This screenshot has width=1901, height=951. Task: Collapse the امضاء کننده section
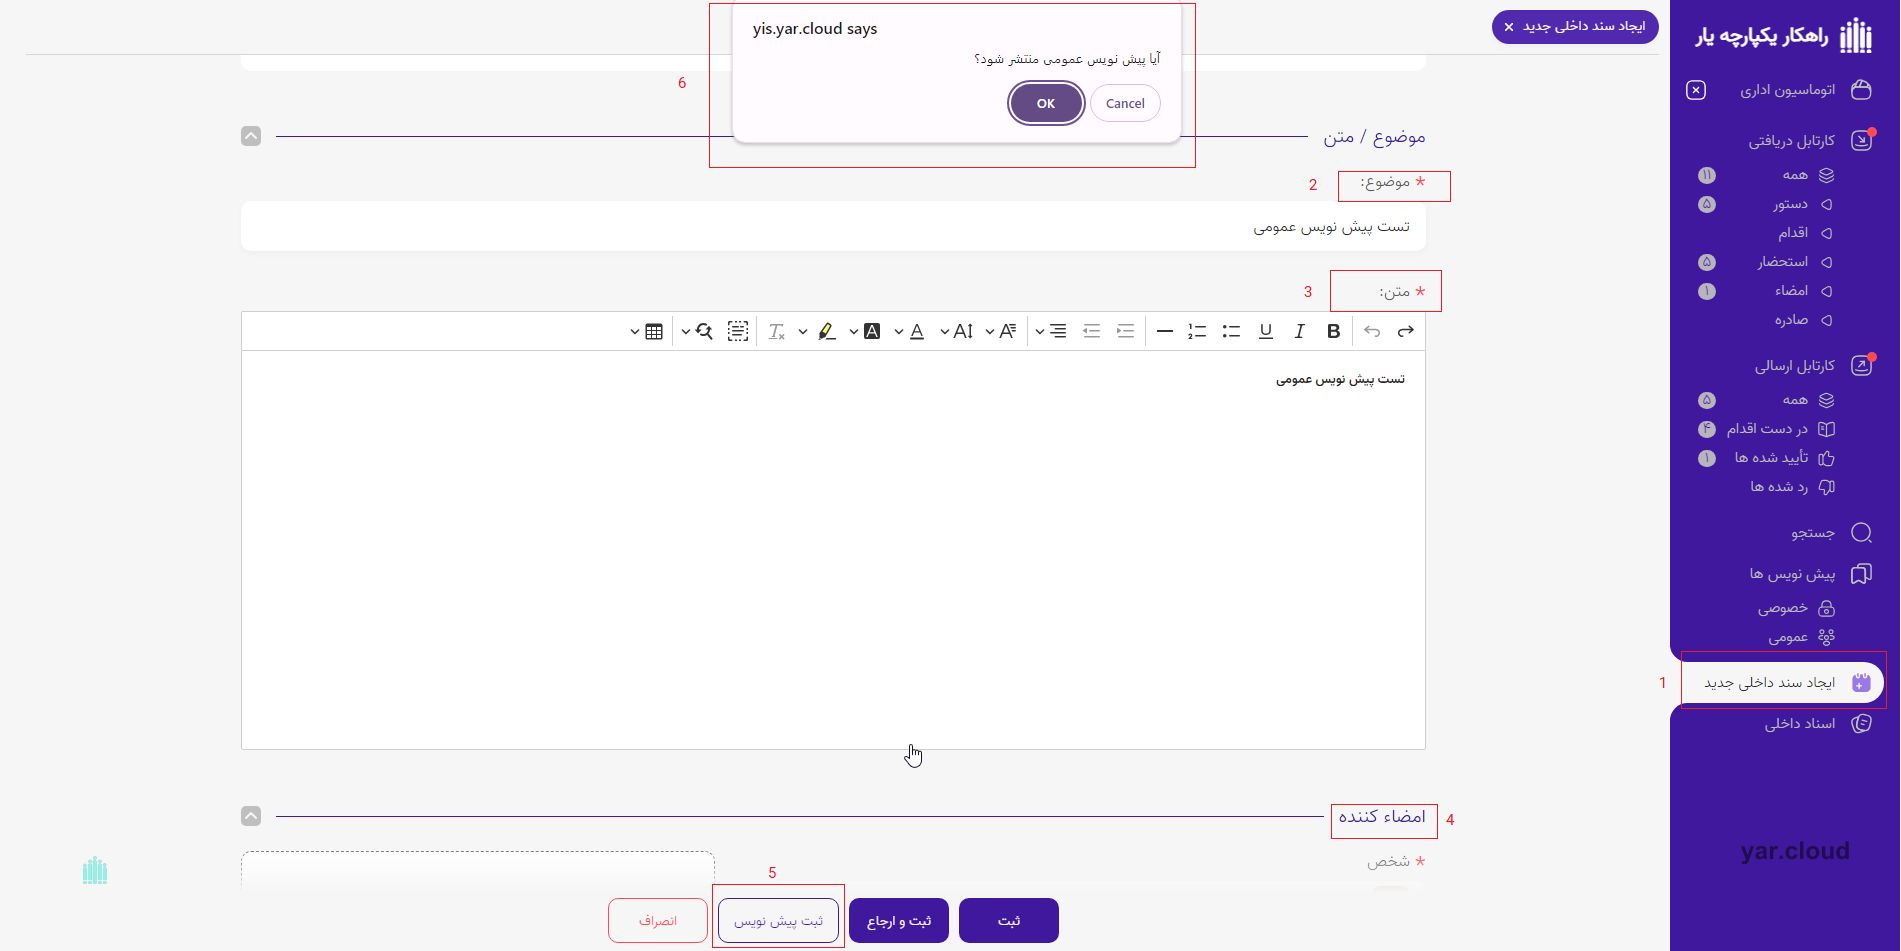(251, 816)
